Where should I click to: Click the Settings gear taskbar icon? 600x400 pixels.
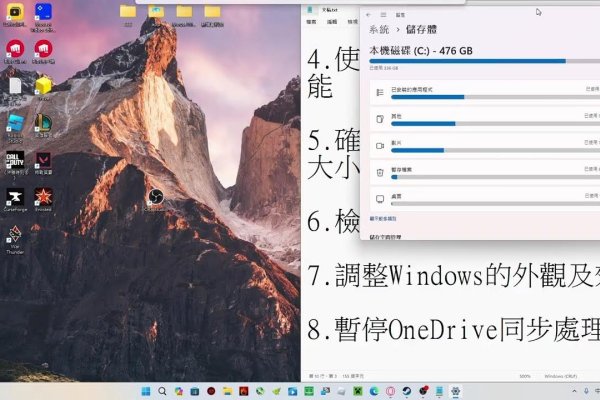(x=455, y=391)
